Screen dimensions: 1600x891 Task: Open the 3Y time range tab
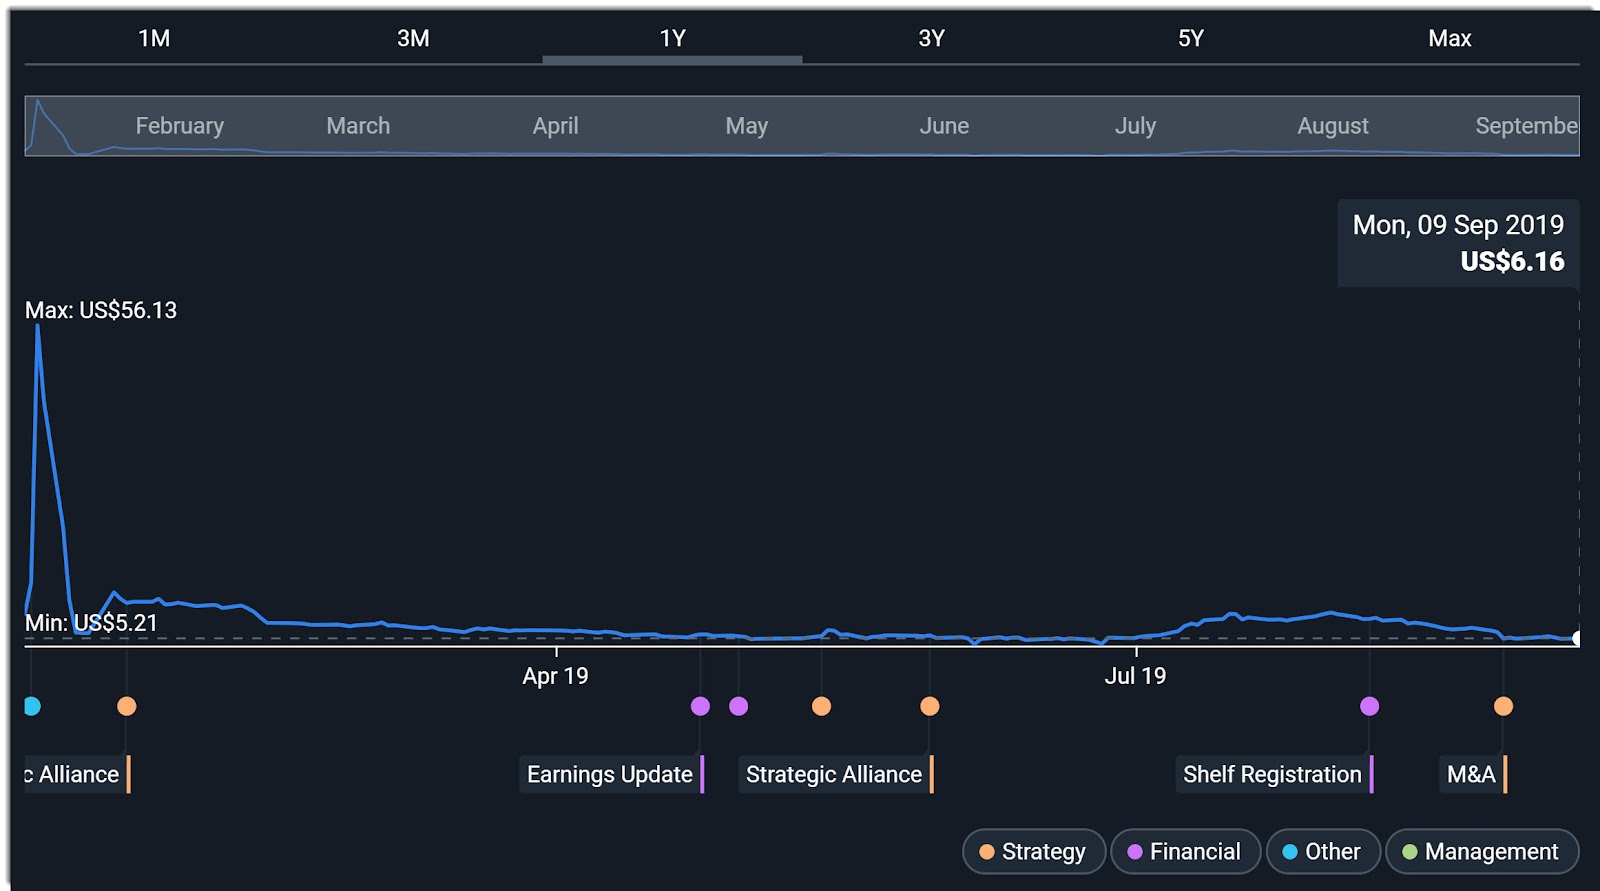click(931, 39)
